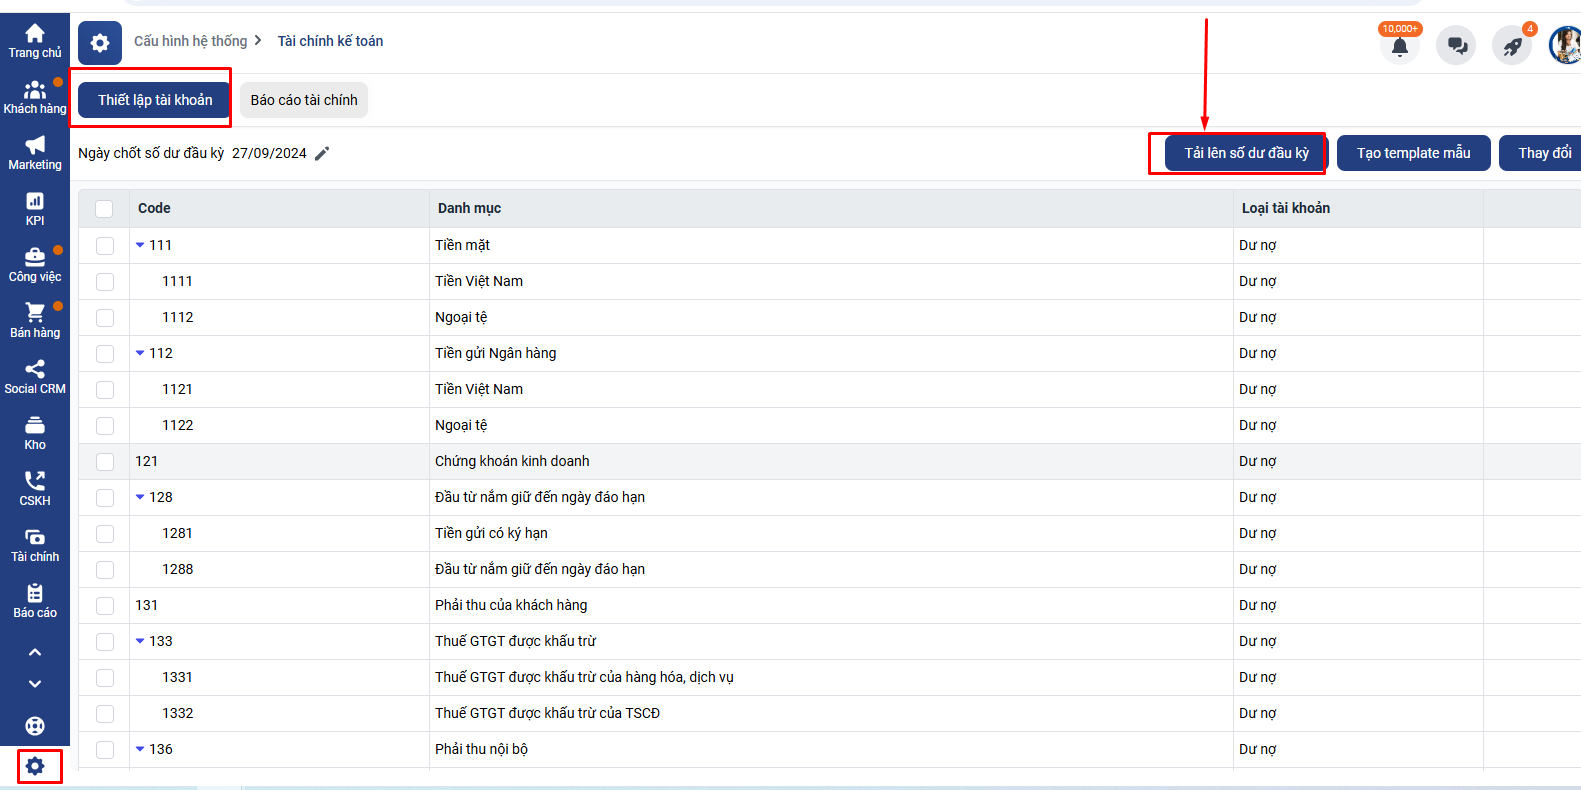Open settings gear at sidebar bottom

(36, 766)
